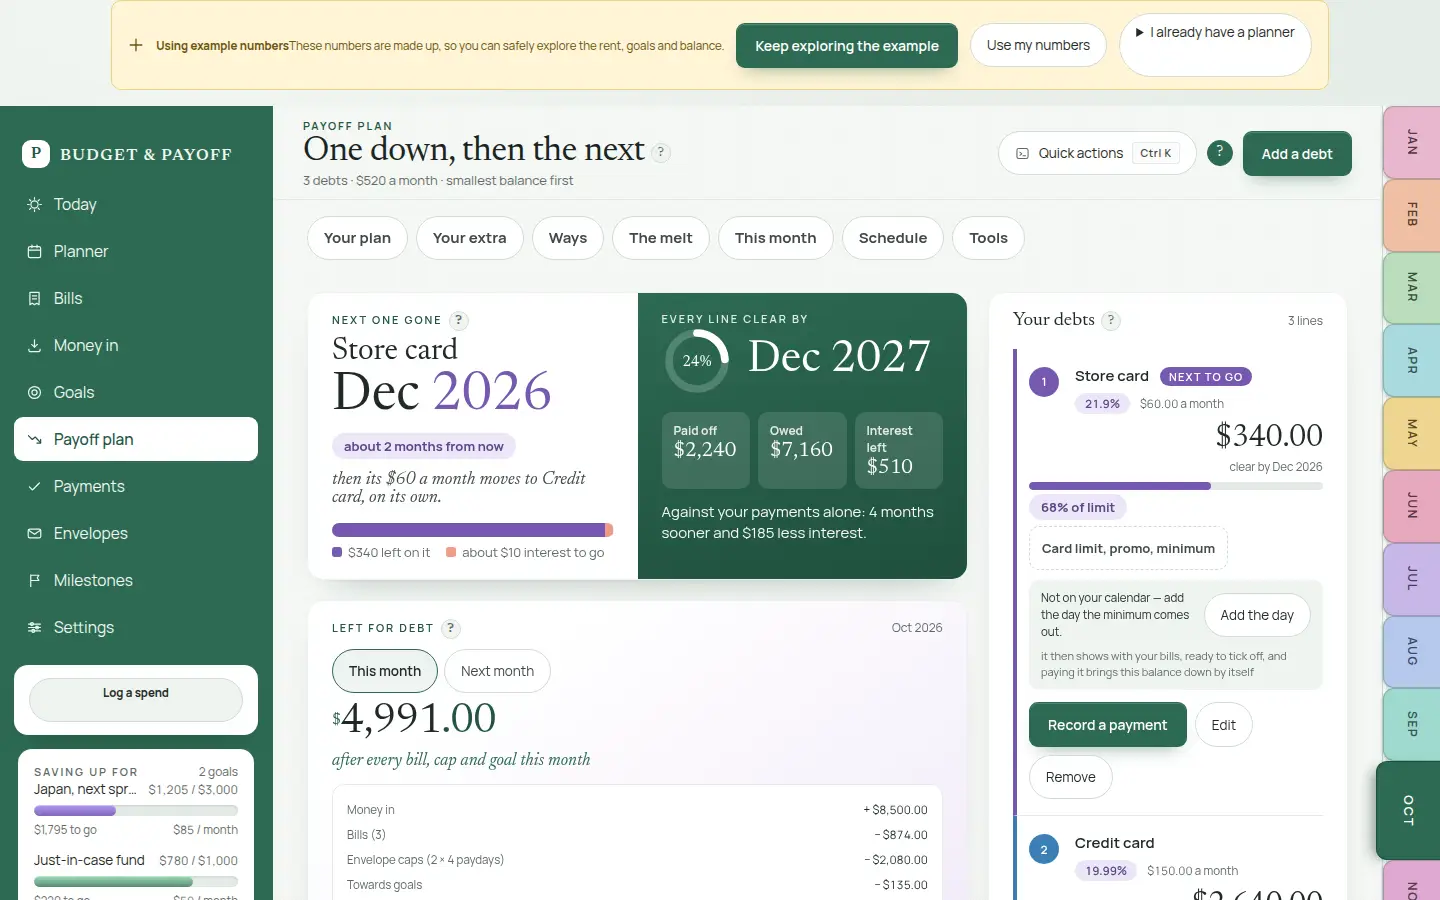
Task: Click the Money in download icon
Action: 34,345
